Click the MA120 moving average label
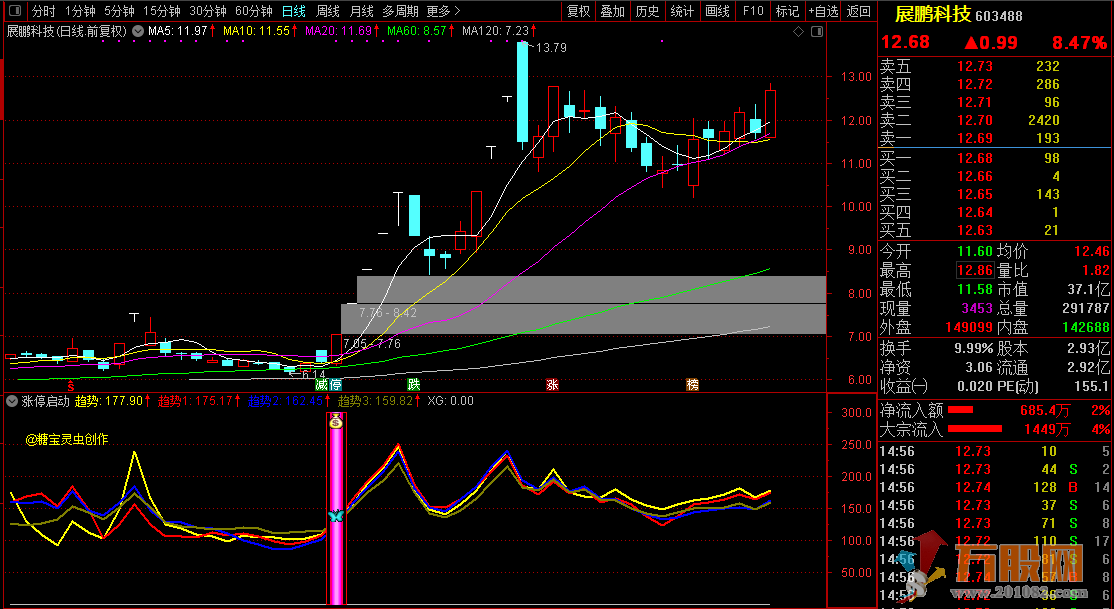The image size is (1114, 609). pos(499,31)
